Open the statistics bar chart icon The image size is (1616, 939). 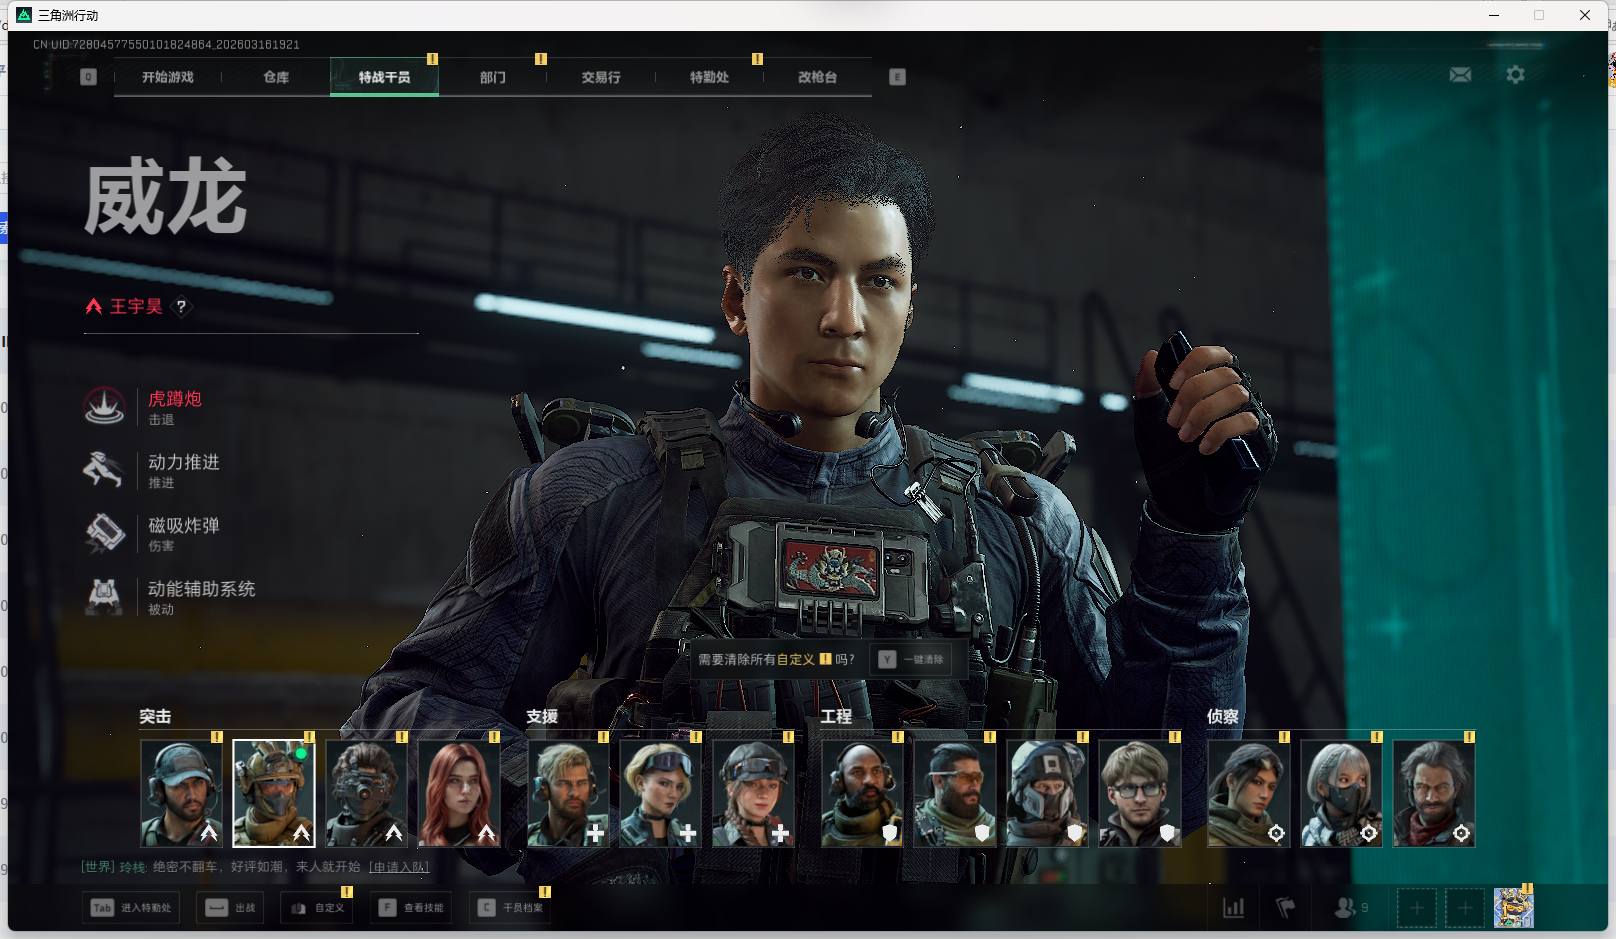click(x=1234, y=908)
